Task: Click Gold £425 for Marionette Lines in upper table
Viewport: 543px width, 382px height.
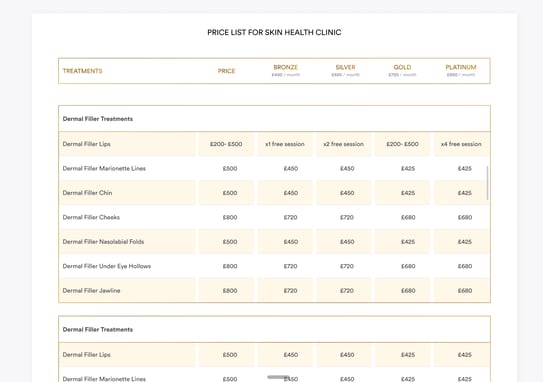Action: click(x=408, y=169)
